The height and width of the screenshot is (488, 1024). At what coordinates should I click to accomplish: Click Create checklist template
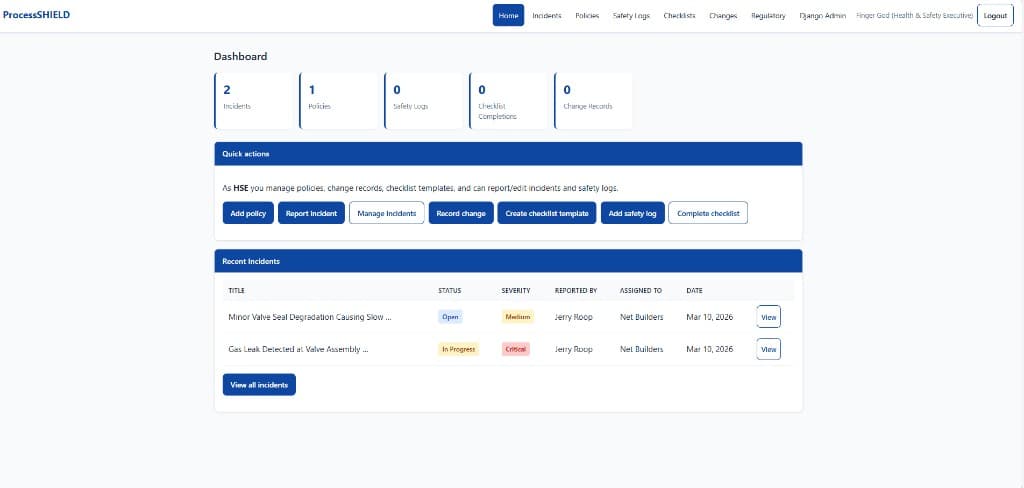pos(547,213)
